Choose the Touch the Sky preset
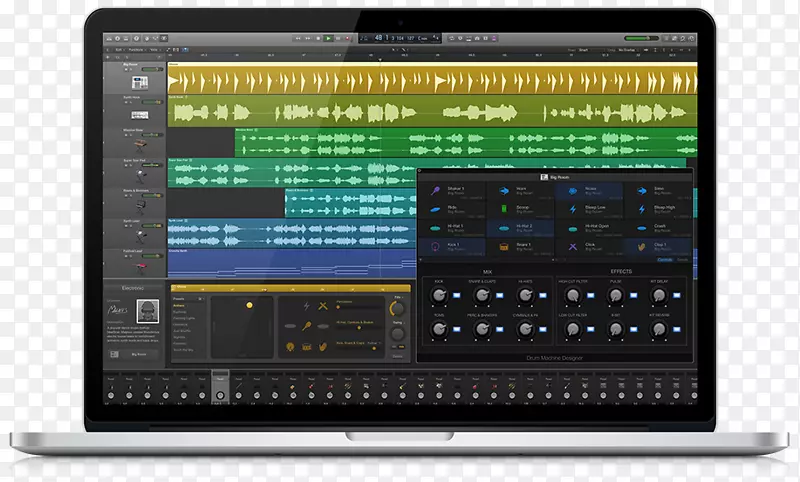The width and height of the screenshot is (800, 482). (x=184, y=350)
